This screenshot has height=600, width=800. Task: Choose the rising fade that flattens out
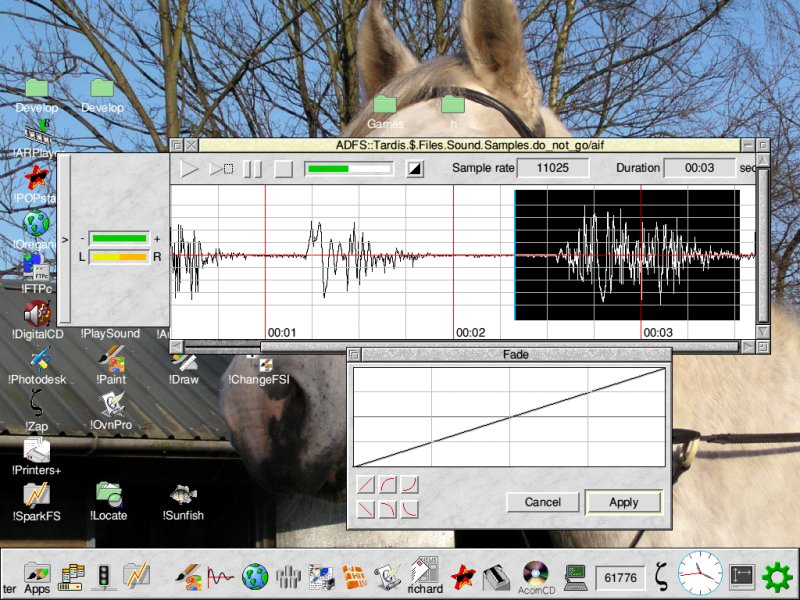tap(388, 484)
